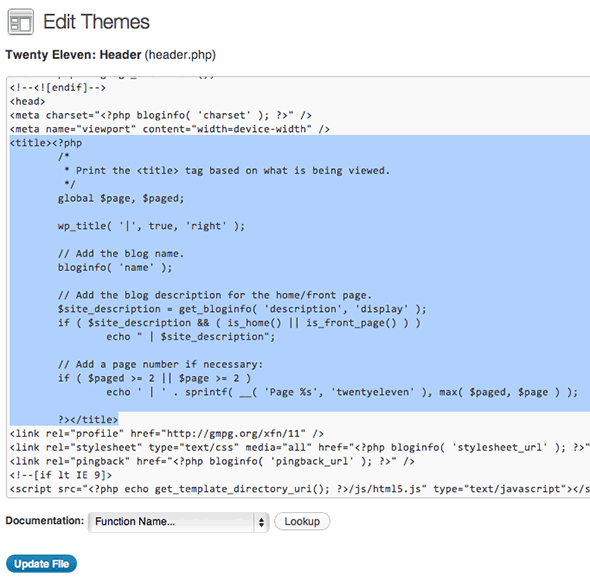Click the echo " | $site_description" line

(x=190, y=336)
